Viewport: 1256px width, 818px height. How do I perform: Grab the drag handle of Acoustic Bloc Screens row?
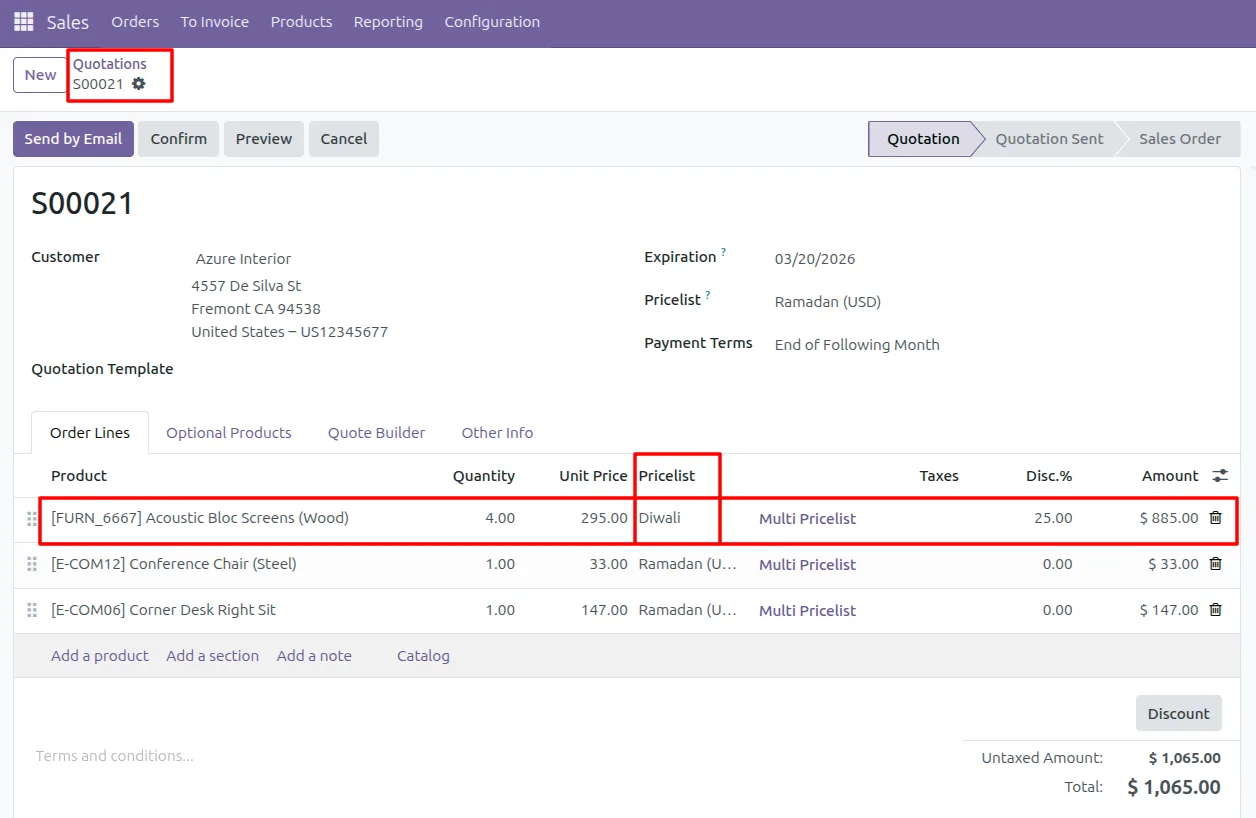pos(32,518)
